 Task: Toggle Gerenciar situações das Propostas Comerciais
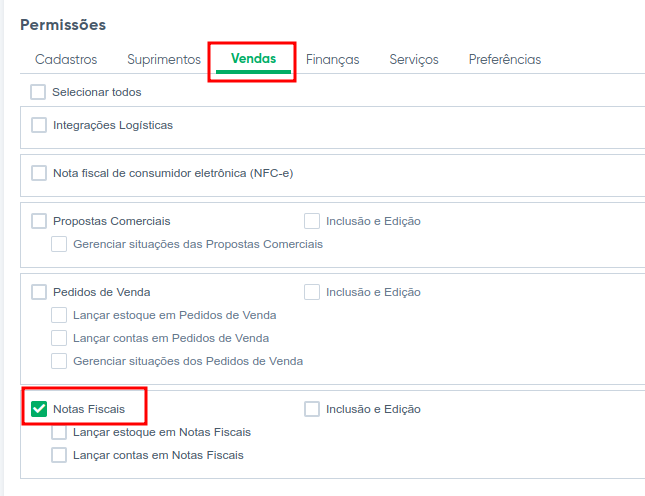59,244
